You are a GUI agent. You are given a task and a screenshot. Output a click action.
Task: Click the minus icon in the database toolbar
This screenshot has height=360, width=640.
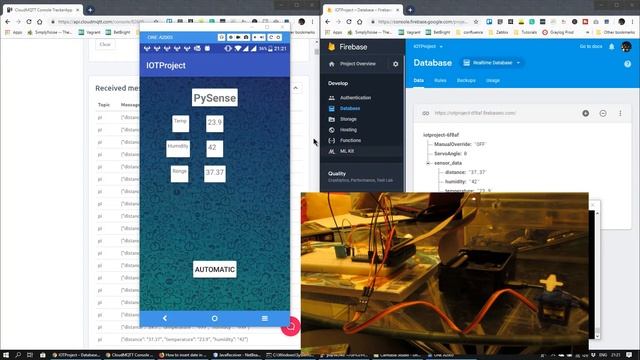pos(603,113)
